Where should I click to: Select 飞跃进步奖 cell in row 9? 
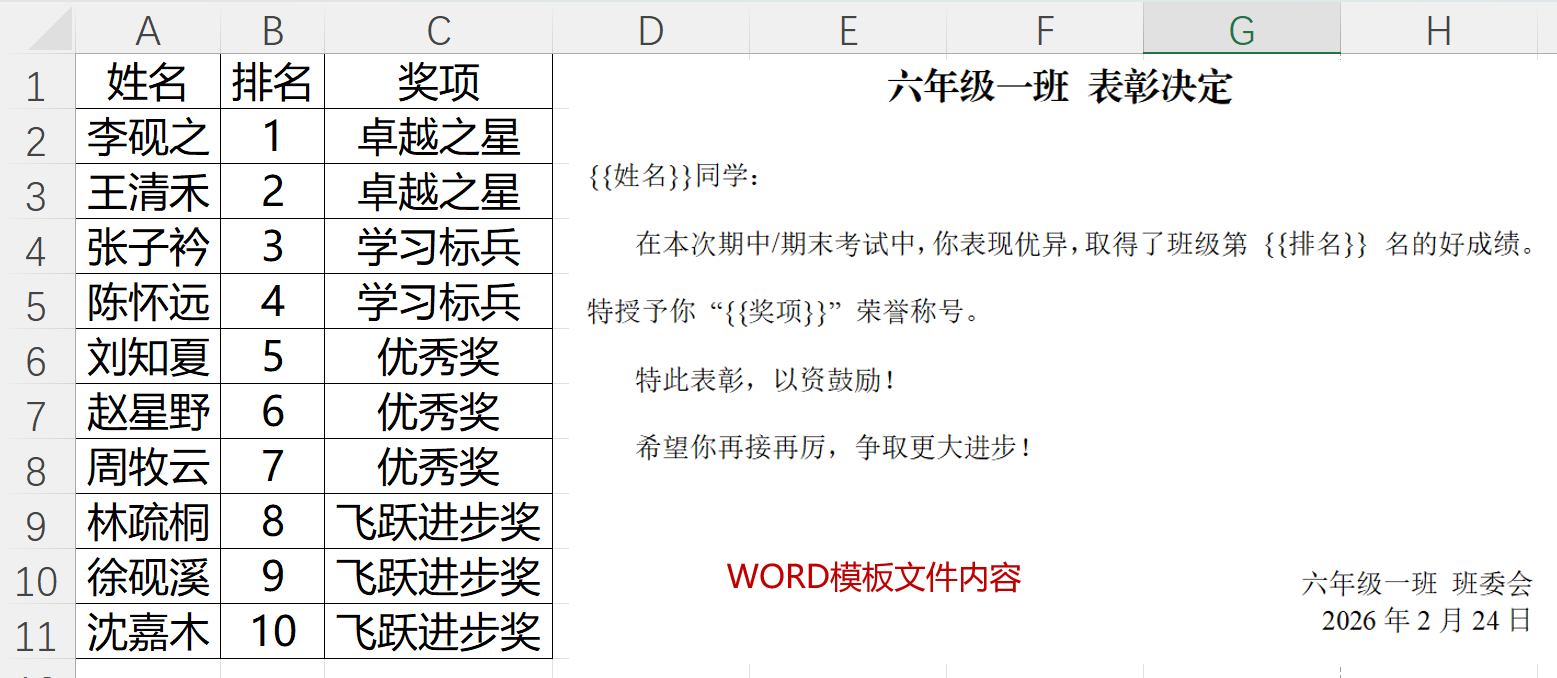[438, 522]
